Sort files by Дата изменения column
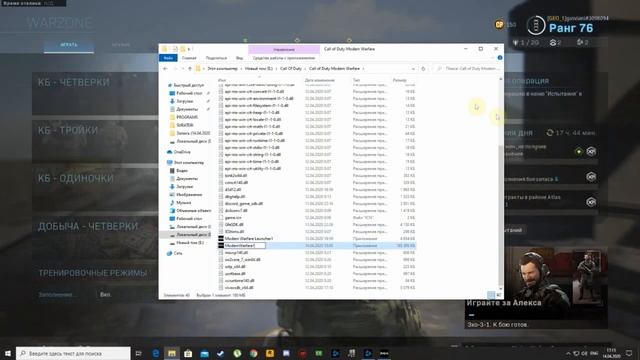The width and height of the screenshot is (640, 360). click(320, 80)
